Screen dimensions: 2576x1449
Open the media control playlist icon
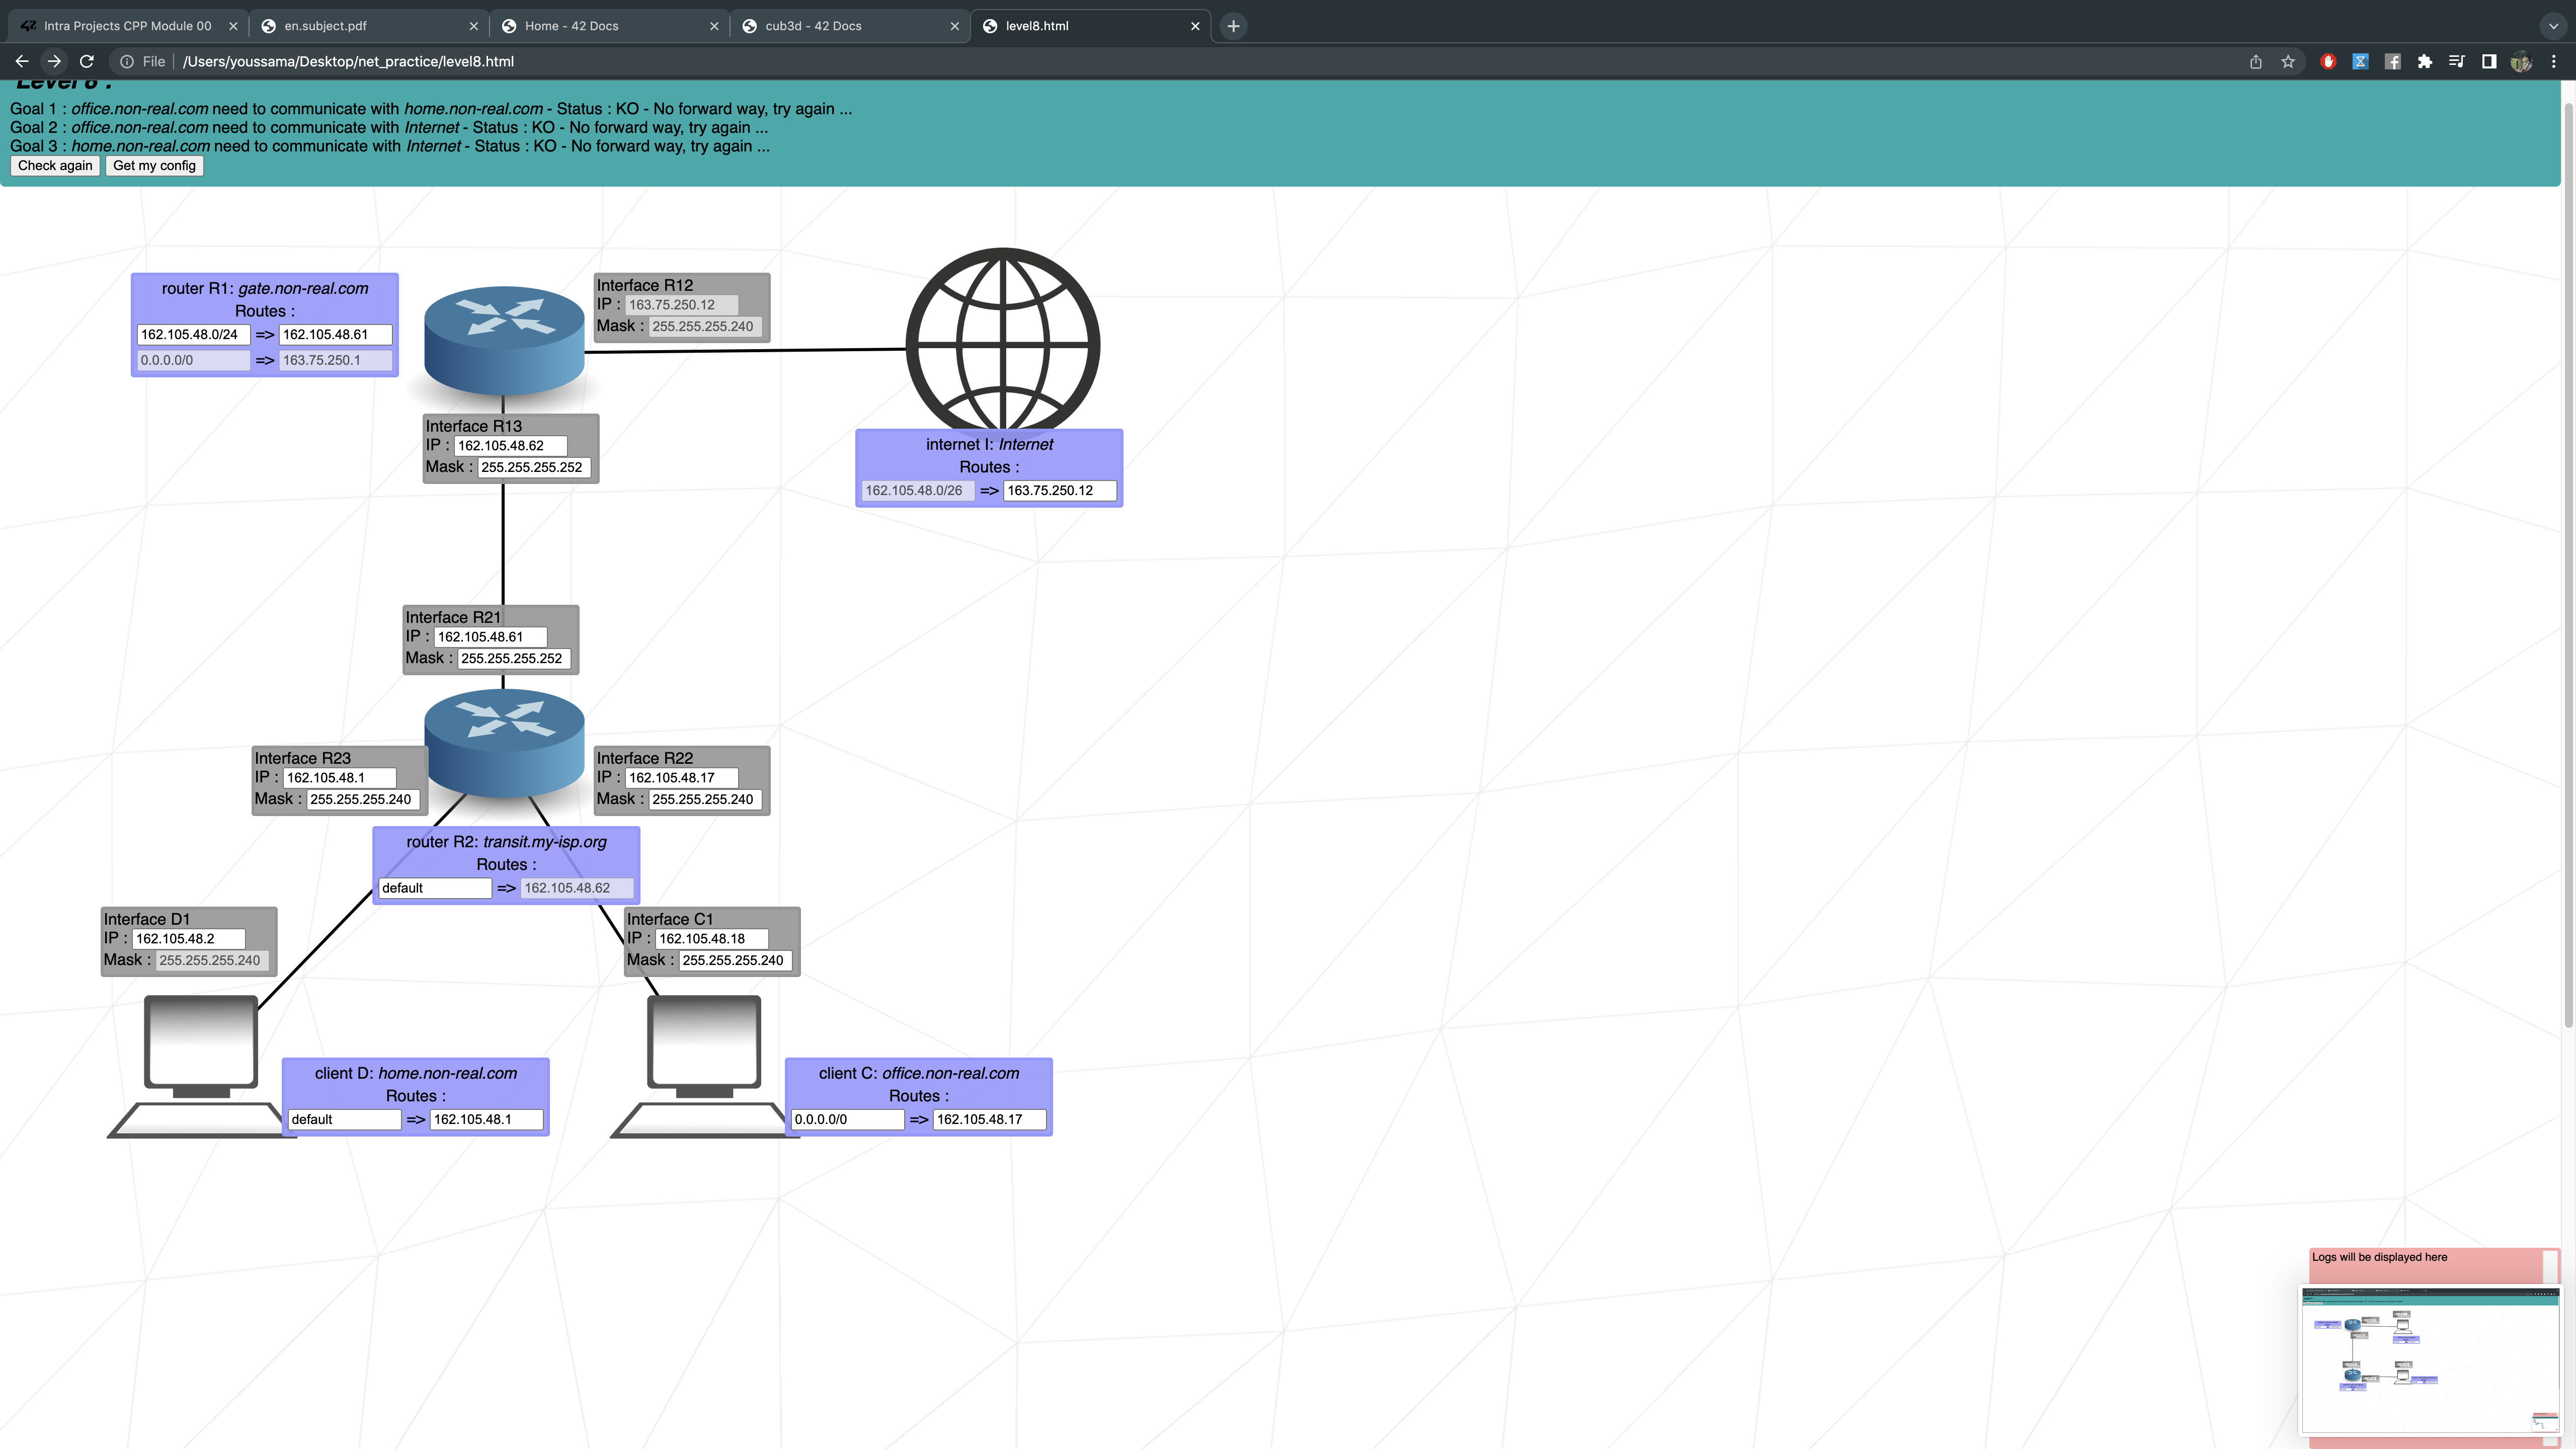[2457, 61]
